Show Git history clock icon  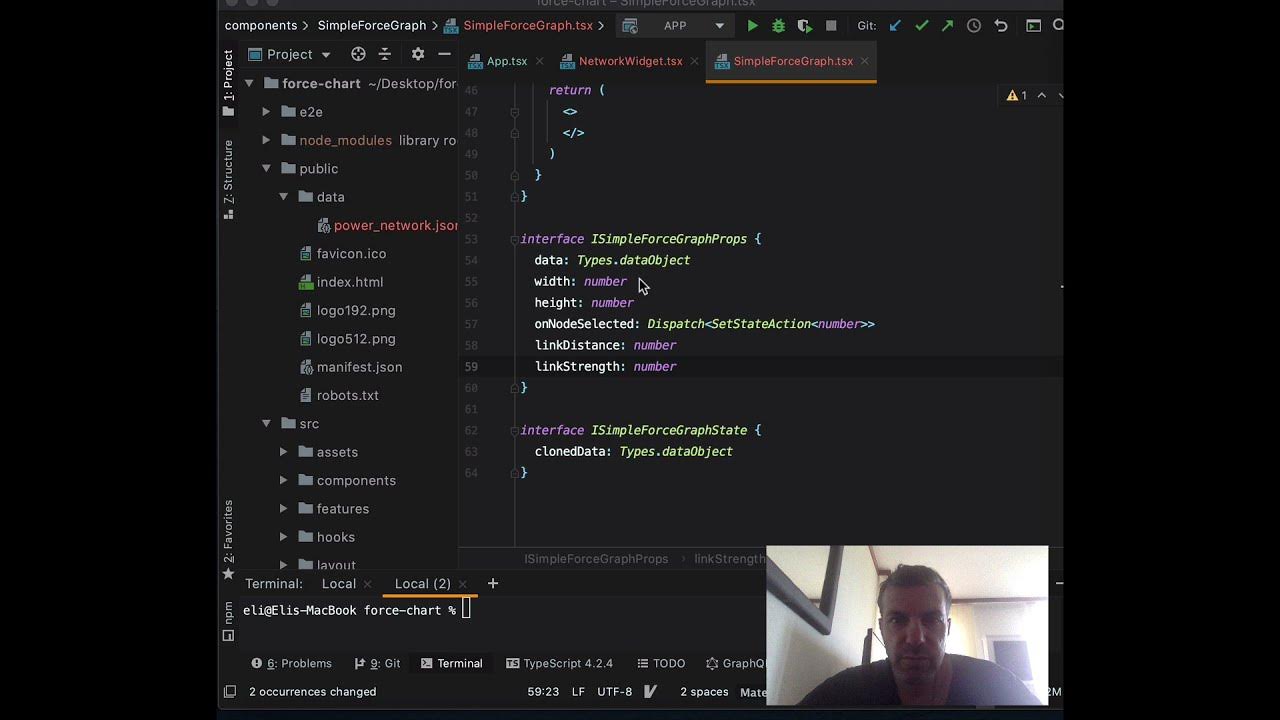point(974,26)
